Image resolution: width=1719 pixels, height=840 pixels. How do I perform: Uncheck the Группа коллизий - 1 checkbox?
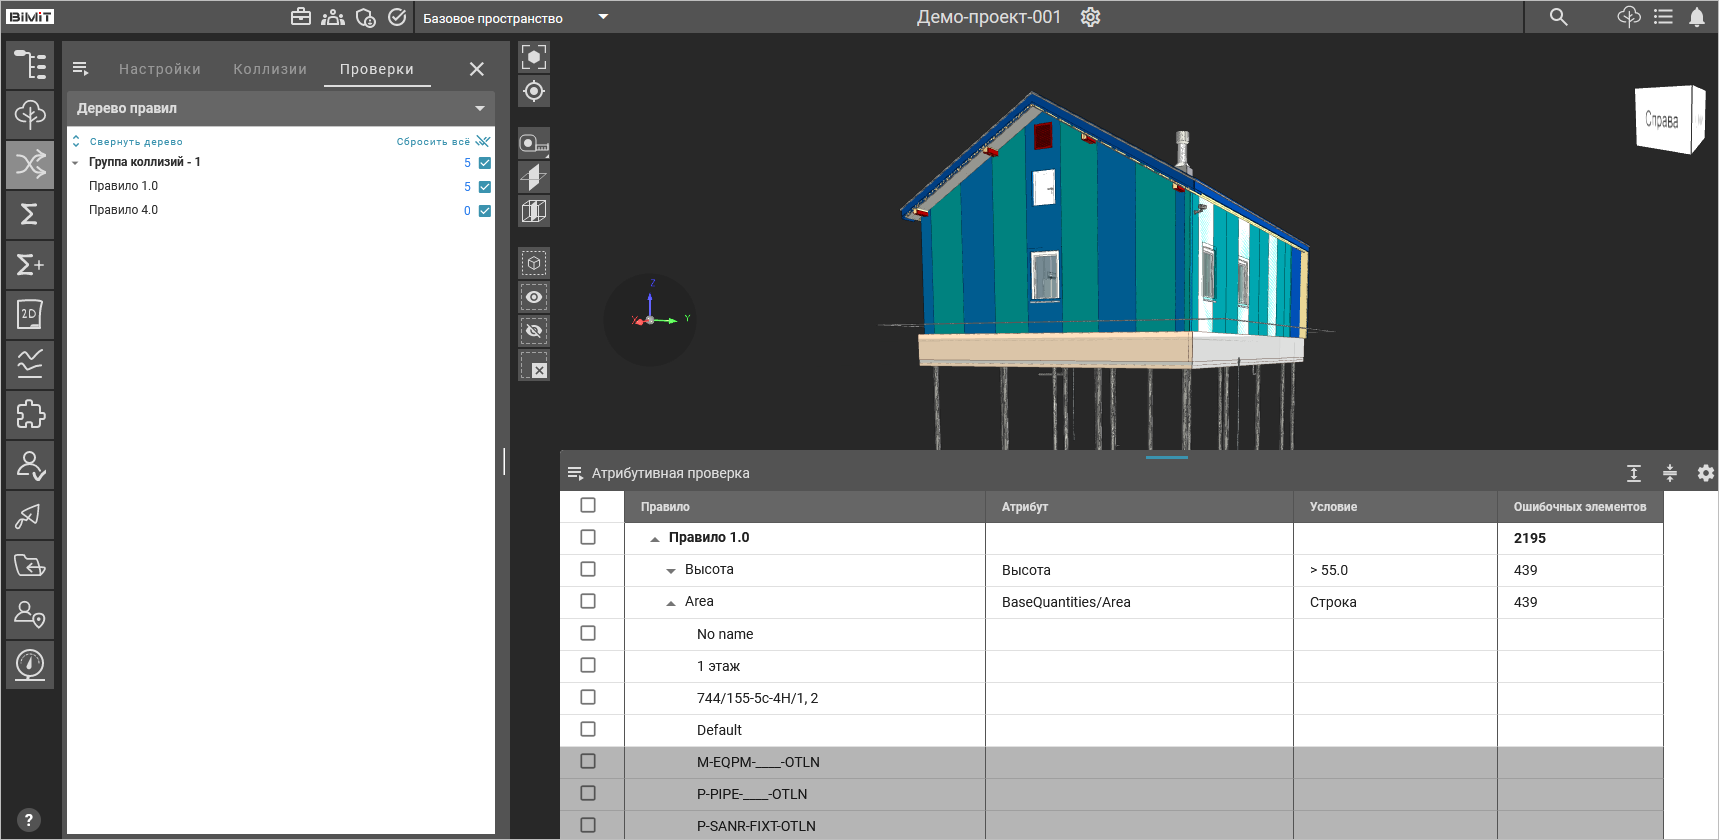(x=485, y=163)
